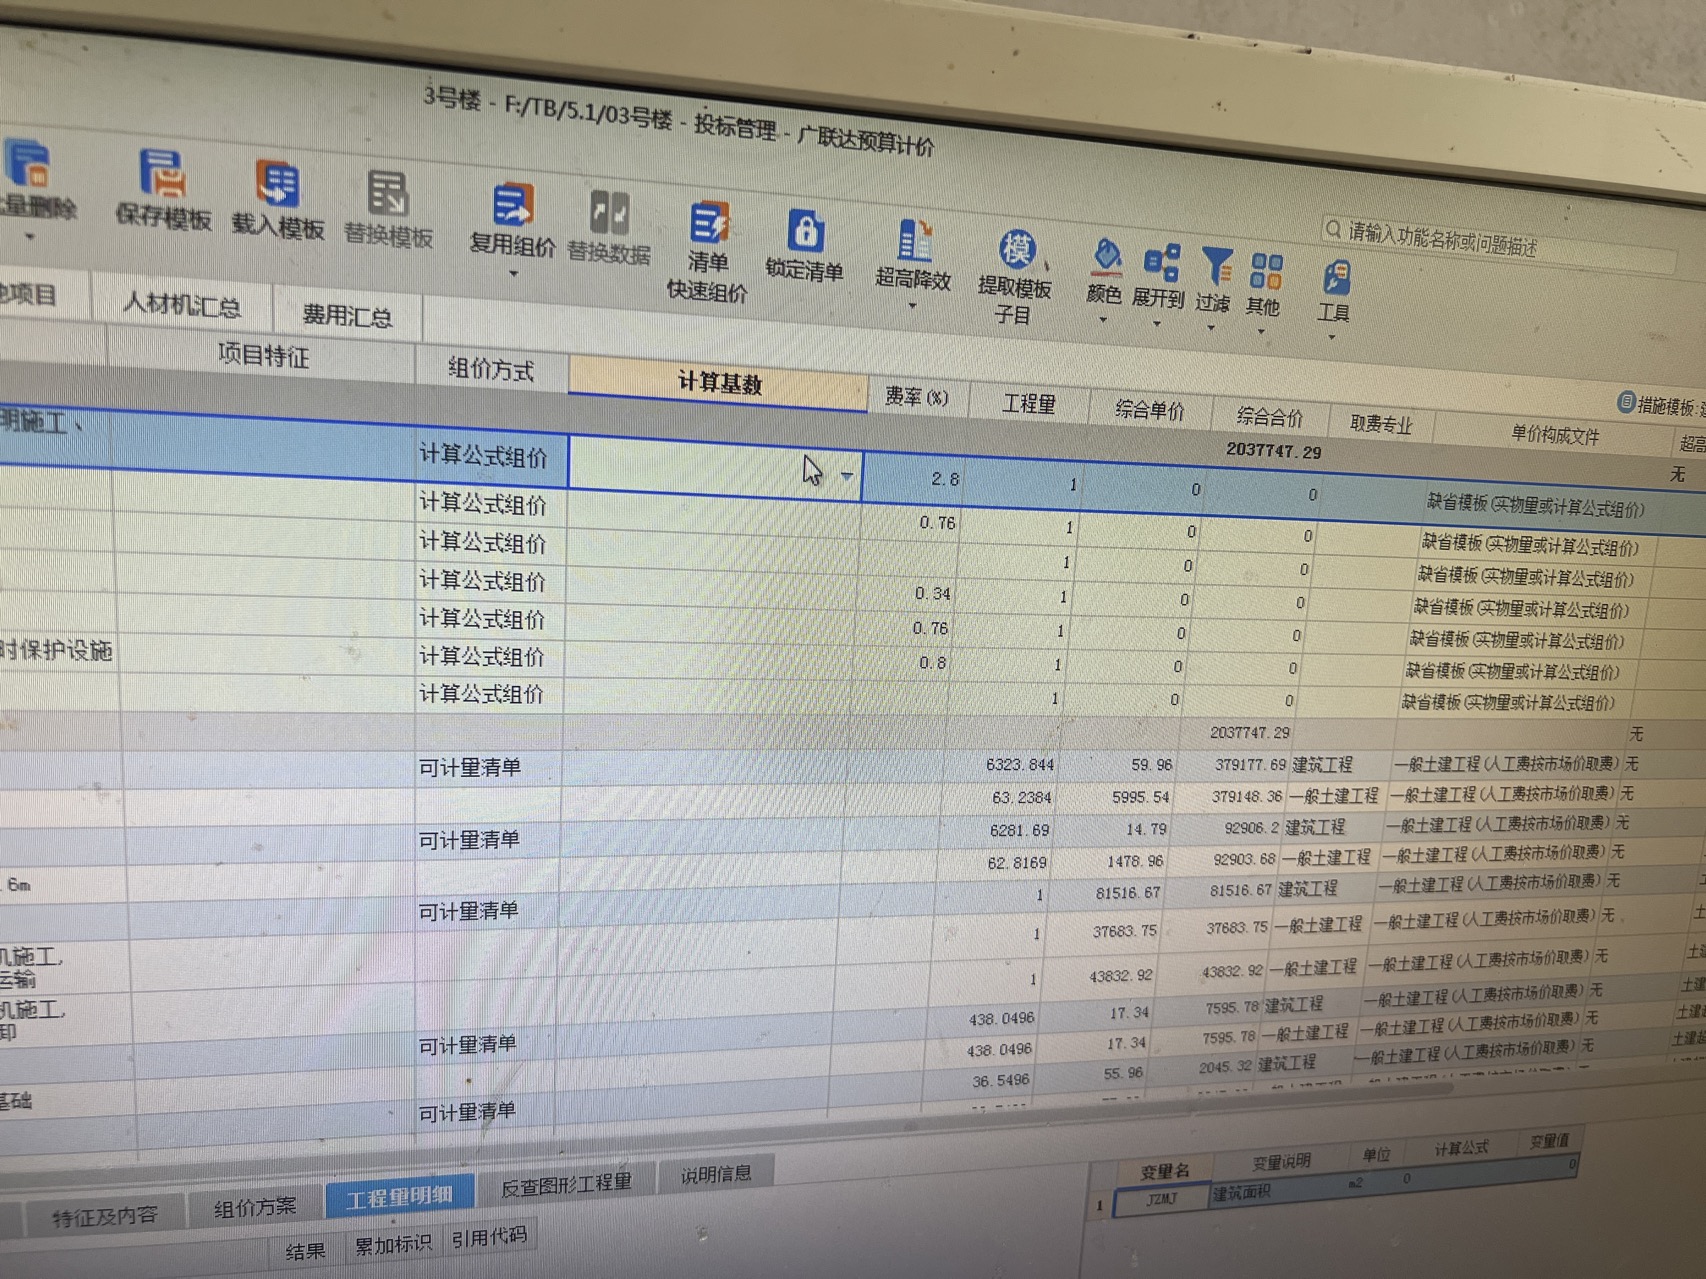Click the 计算基数 column header
This screenshot has height=1279, width=1706.
click(719, 383)
